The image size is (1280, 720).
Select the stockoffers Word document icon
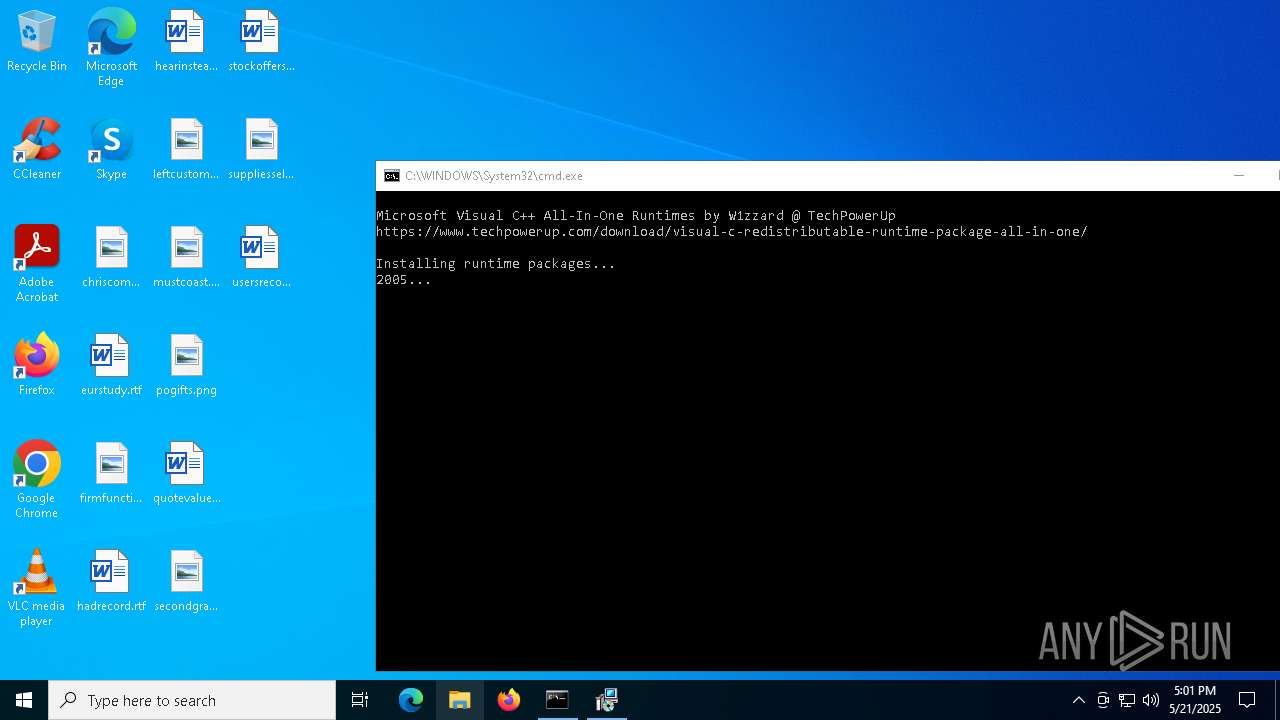click(261, 42)
